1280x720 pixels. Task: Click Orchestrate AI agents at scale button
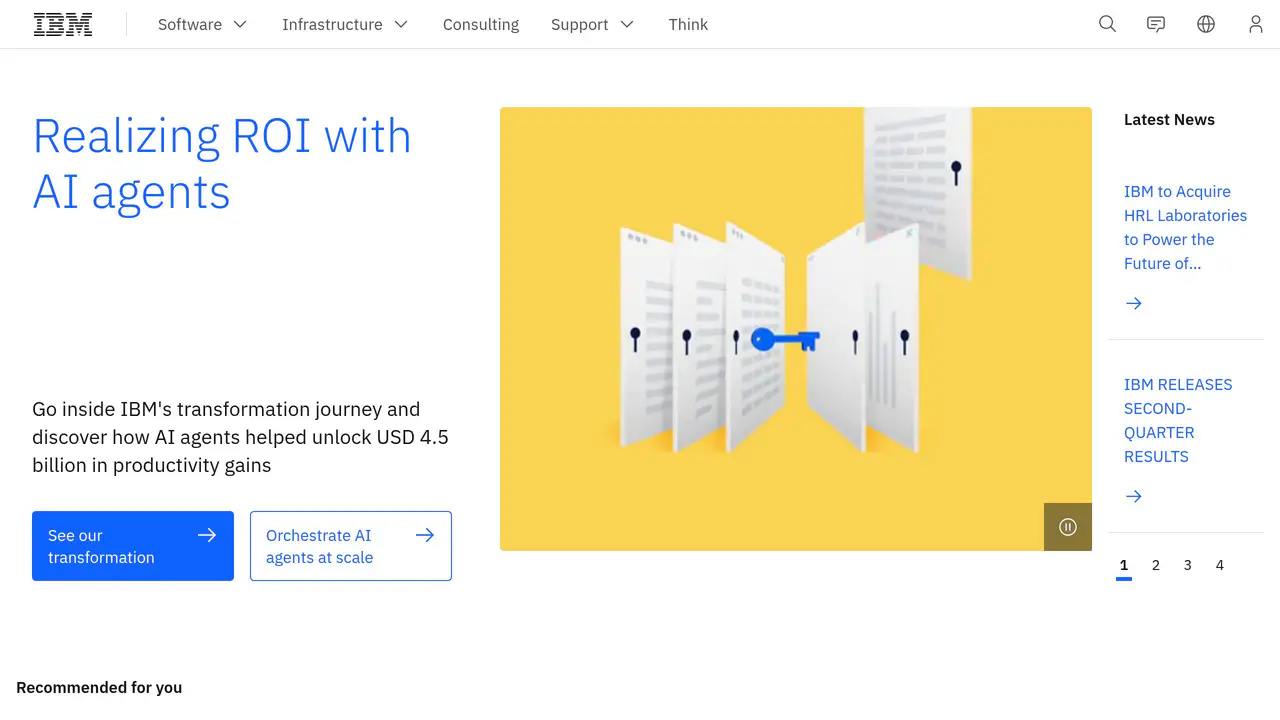[x=351, y=546]
